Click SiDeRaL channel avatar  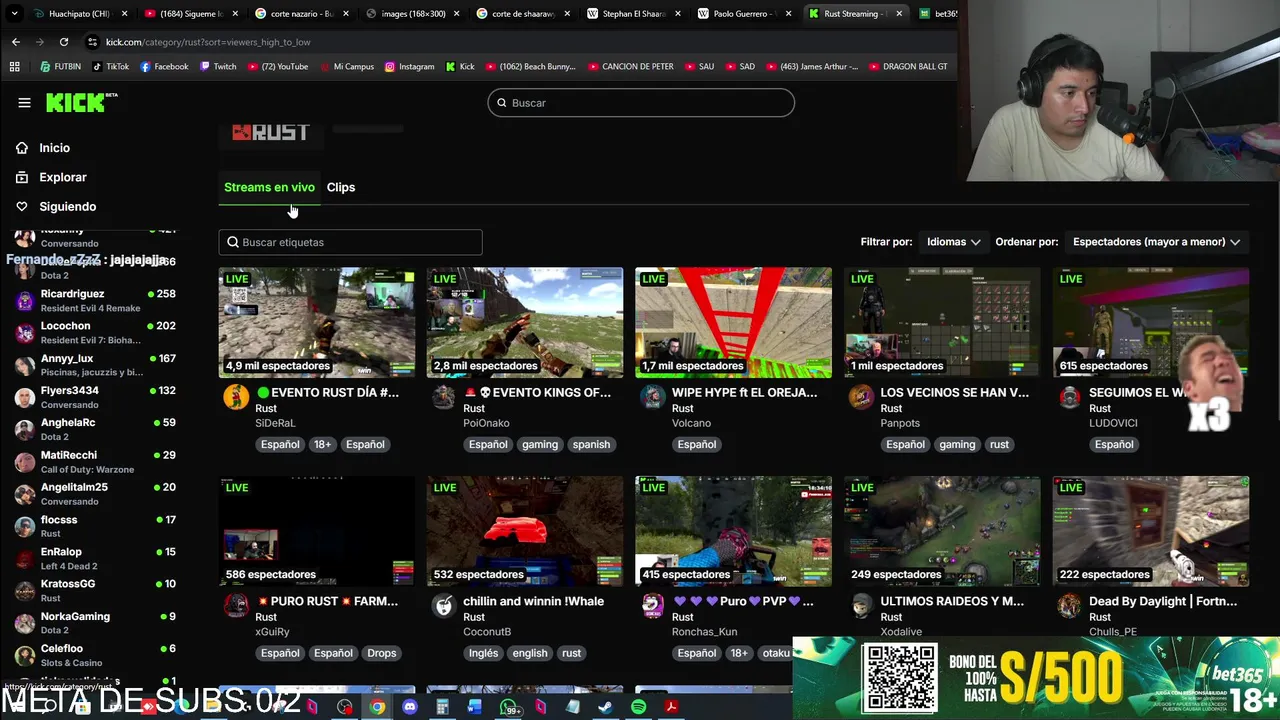[x=236, y=397]
